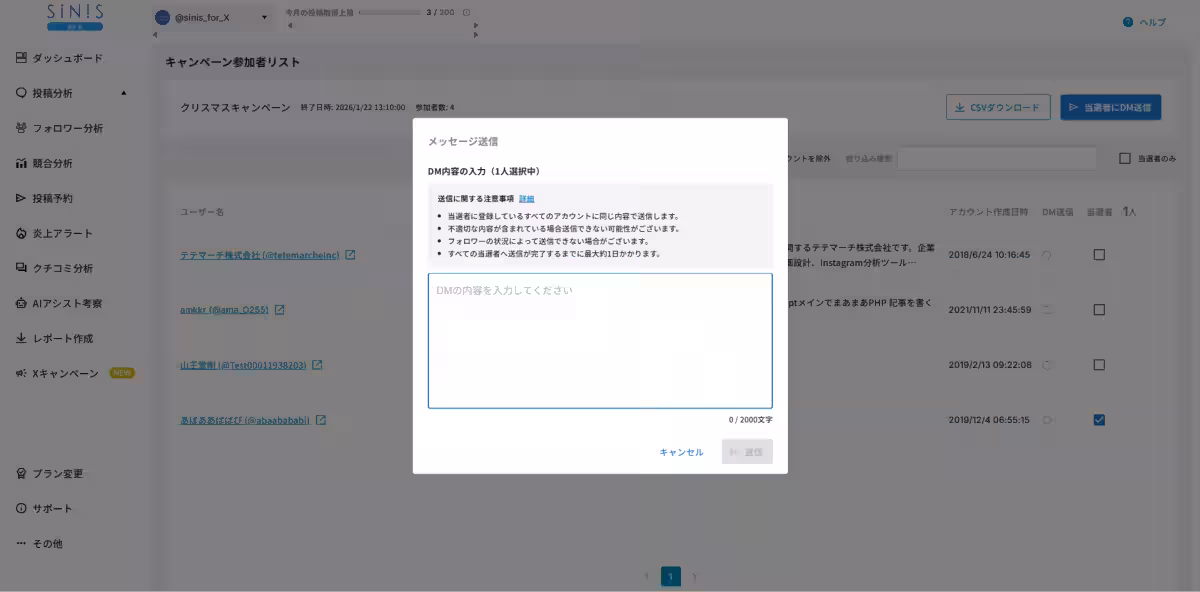Open 競合分析 from the sidebar
The image size is (1200, 592).
[57, 162]
